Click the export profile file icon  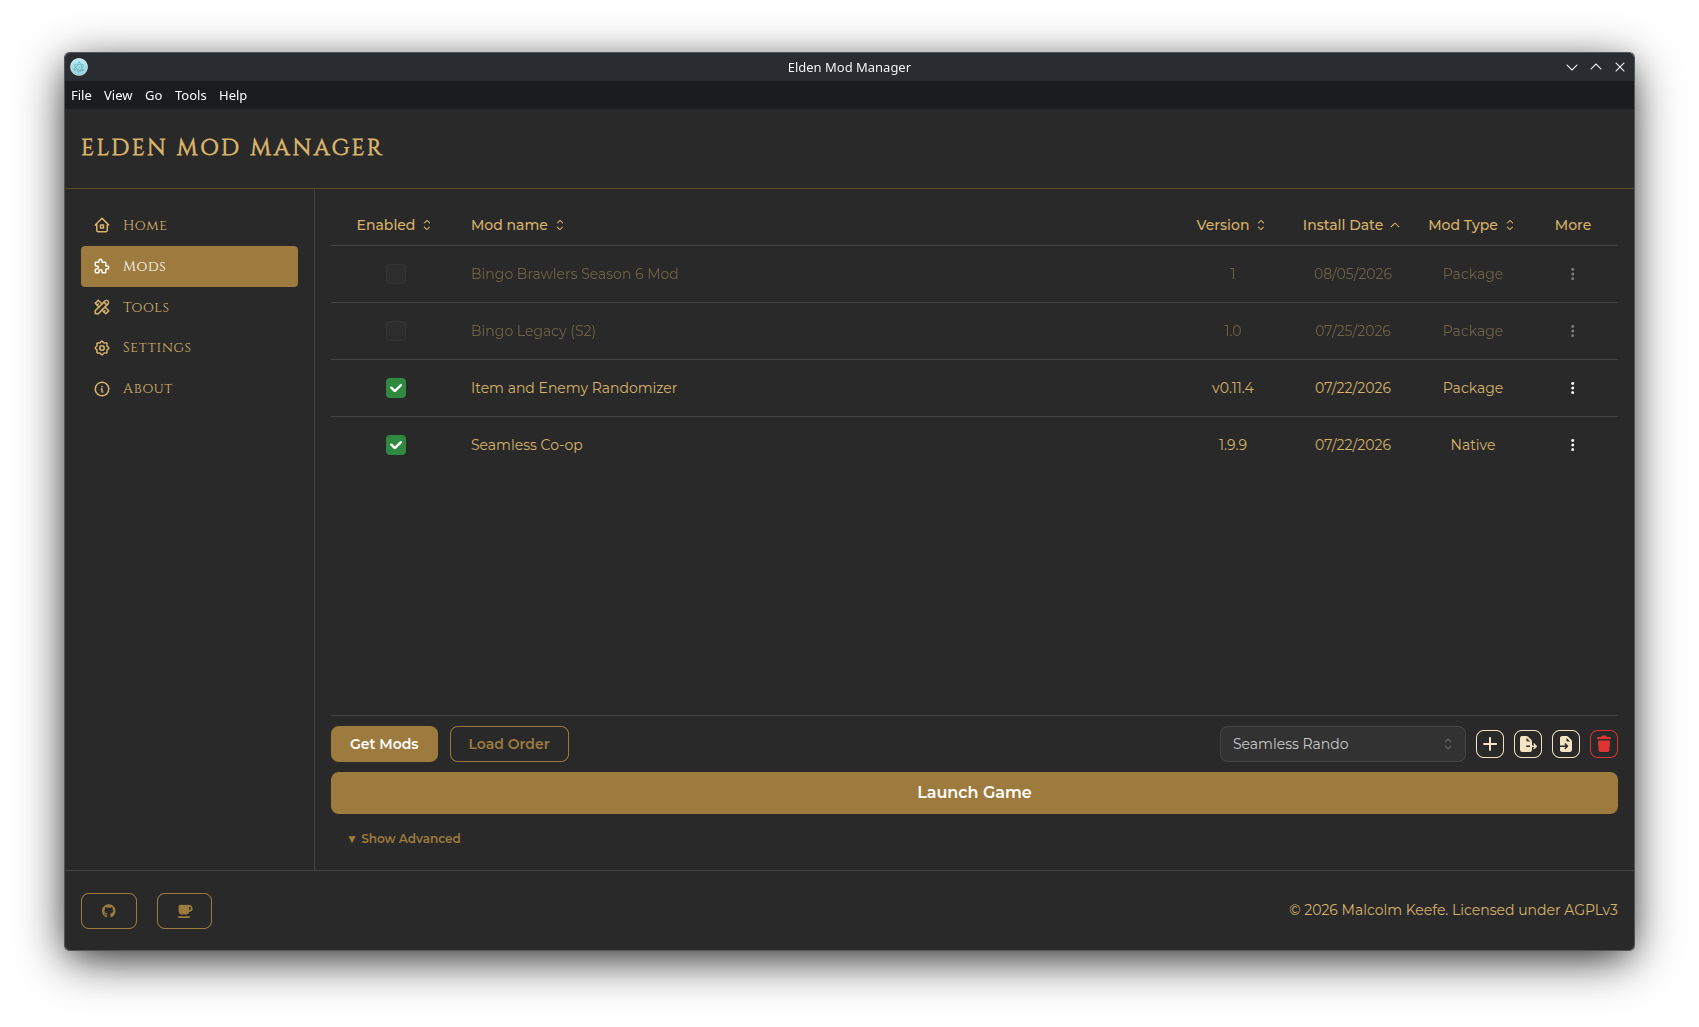tap(1527, 744)
